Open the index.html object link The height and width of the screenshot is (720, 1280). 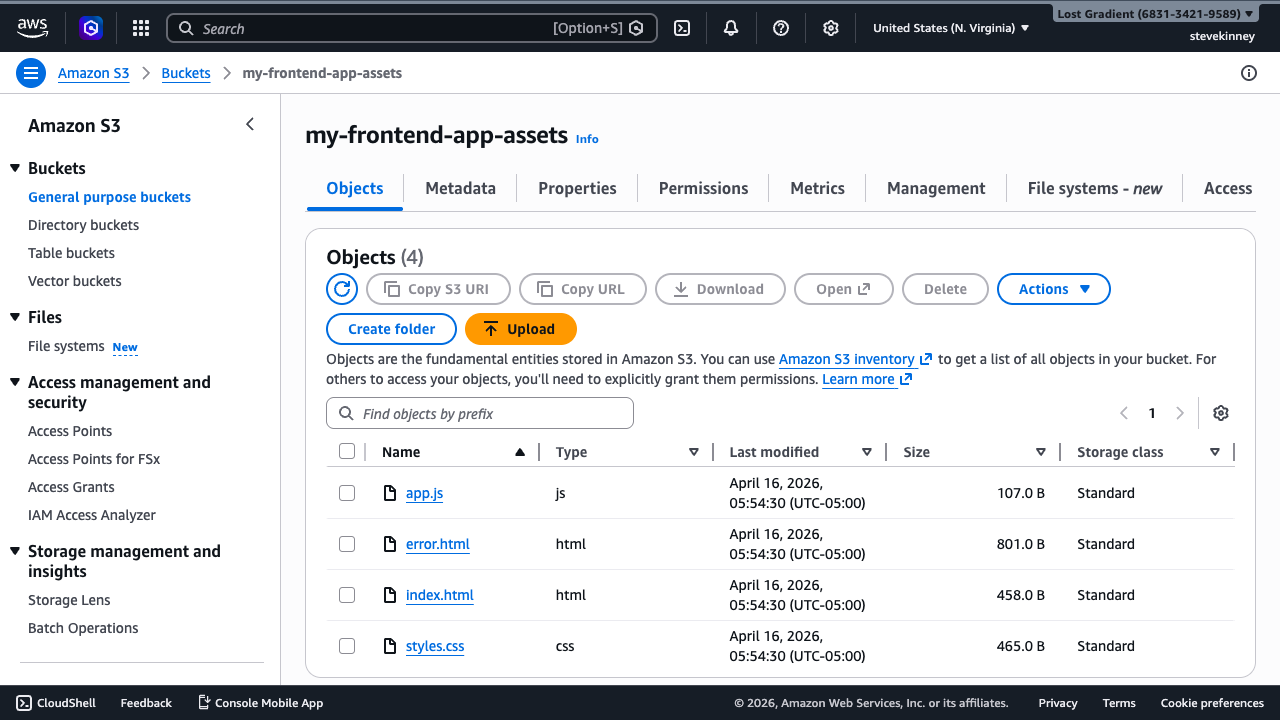440,595
